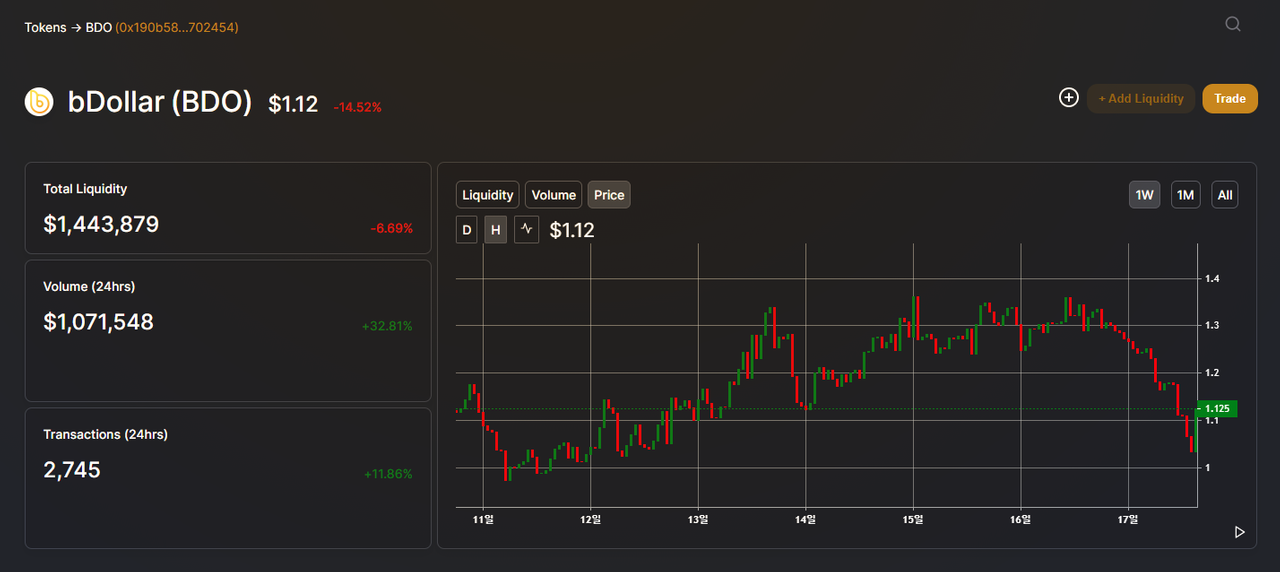Set chart range to All

pyautogui.click(x=1225, y=195)
